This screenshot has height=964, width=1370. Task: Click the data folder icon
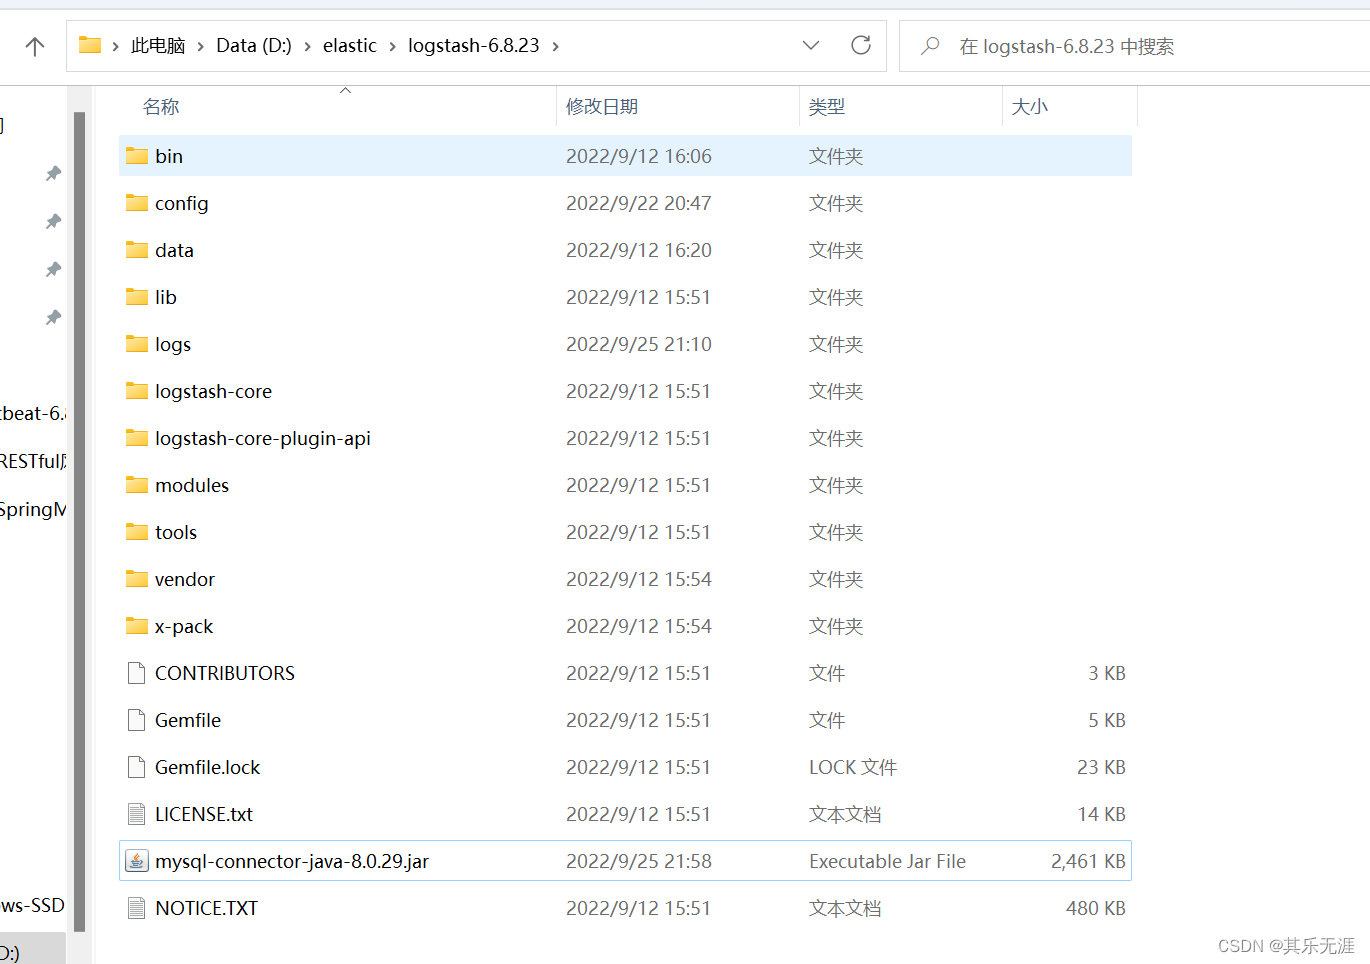tap(137, 250)
